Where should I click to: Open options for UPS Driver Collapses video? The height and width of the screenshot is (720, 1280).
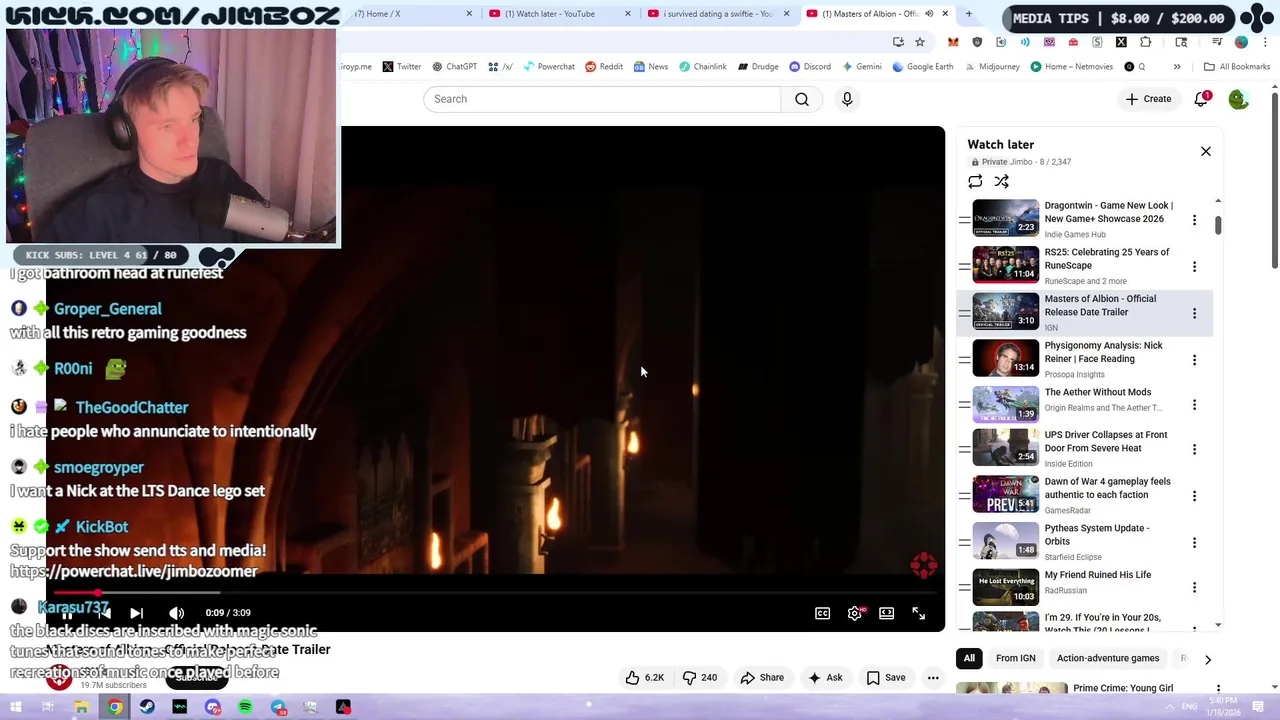click(x=1194, y=449)
